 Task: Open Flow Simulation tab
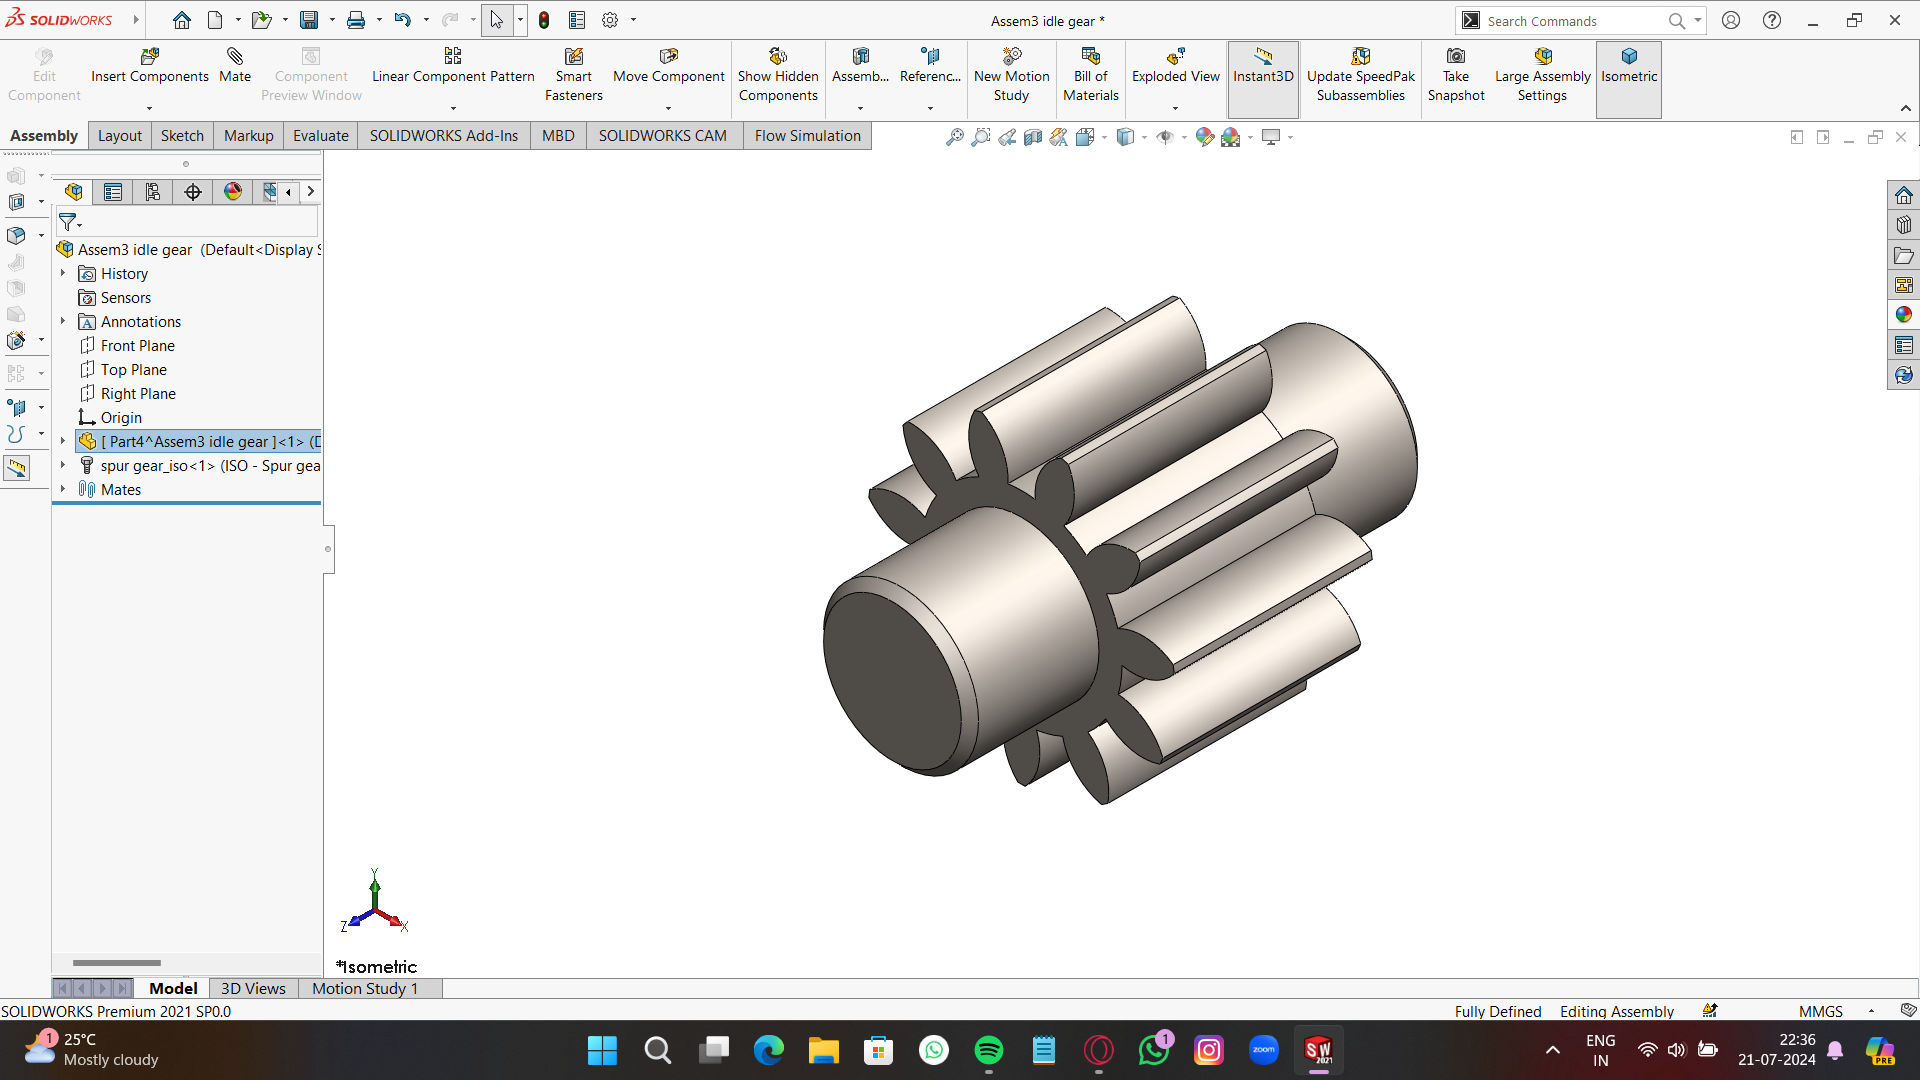point(807,136)
